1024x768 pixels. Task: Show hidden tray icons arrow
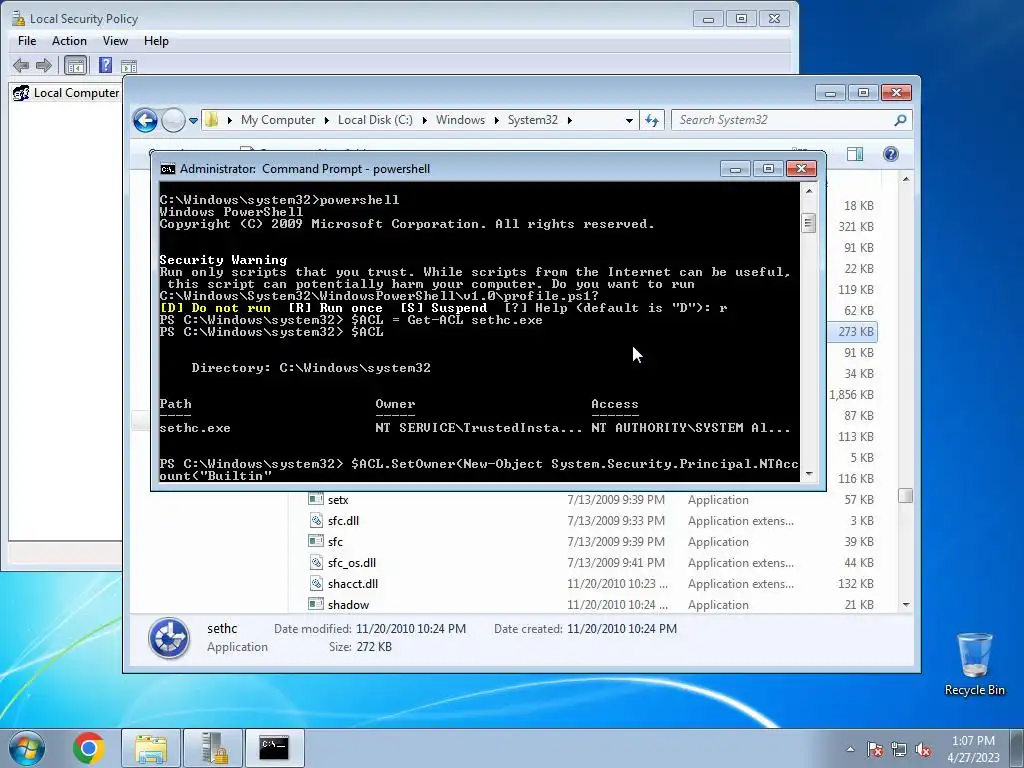click(850, 749)
